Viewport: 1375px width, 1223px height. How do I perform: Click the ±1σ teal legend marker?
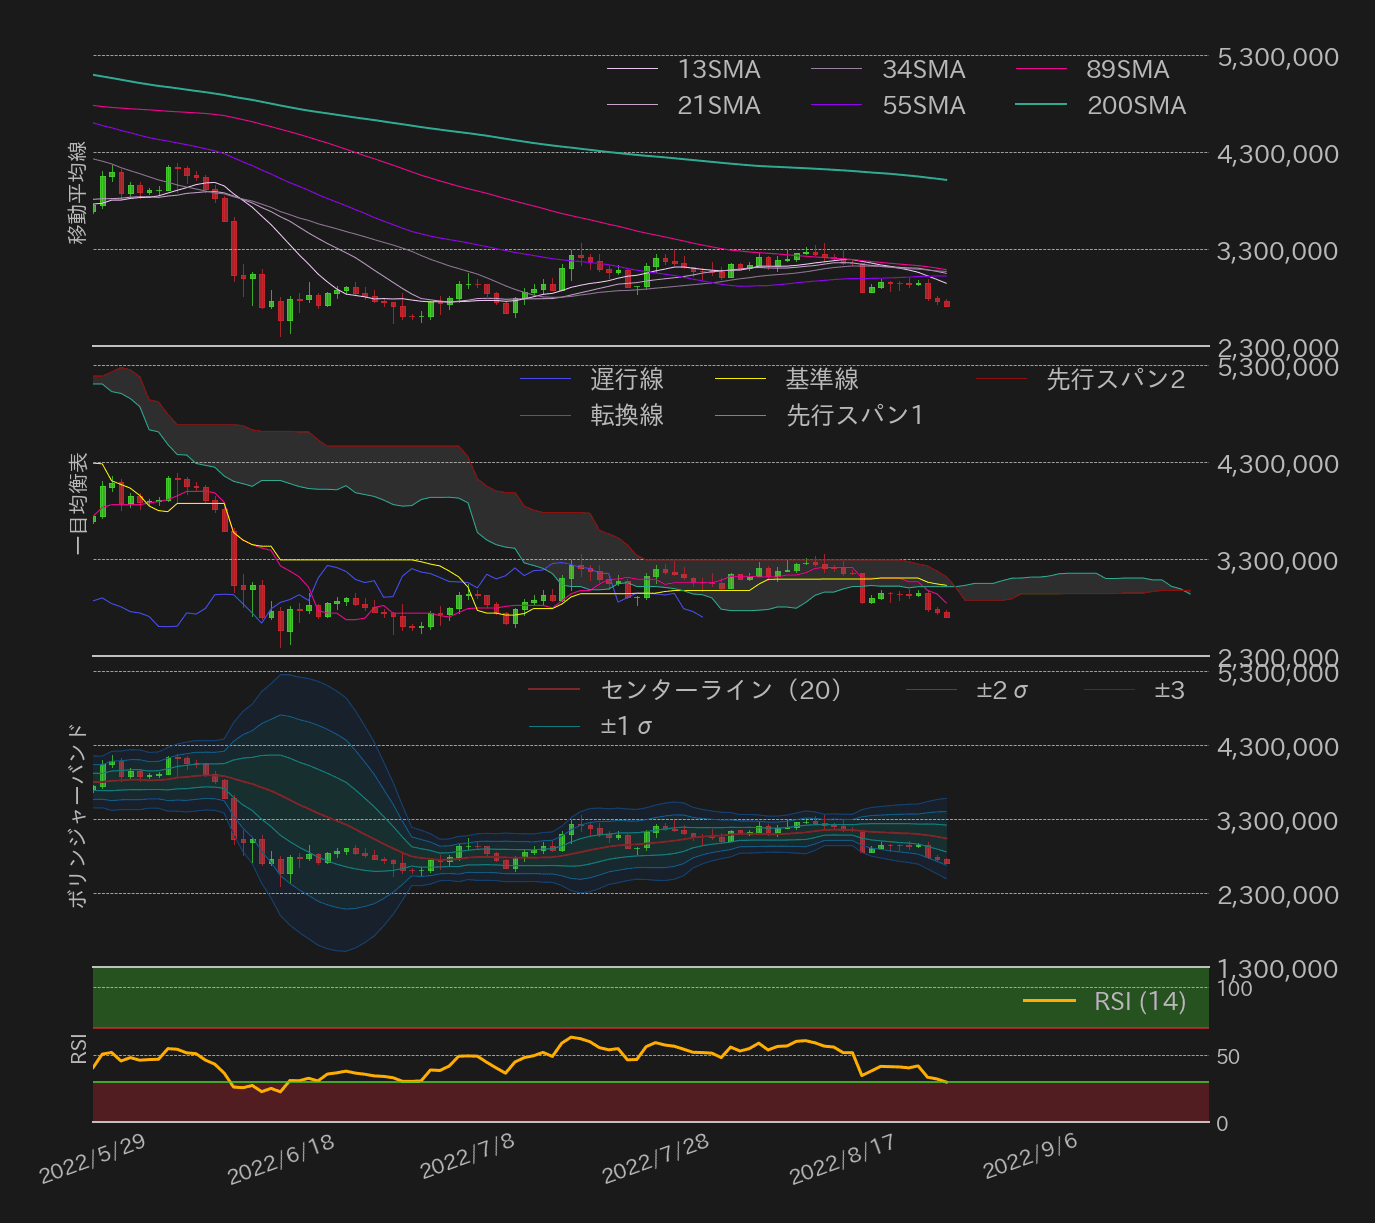click(x=556, y=725)
